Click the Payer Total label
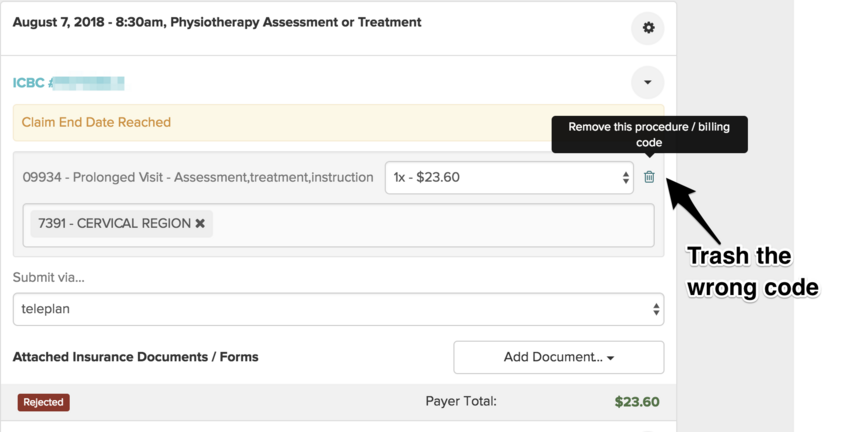The width and height of the screenshot is (850, 432). [x=460, y=401]
